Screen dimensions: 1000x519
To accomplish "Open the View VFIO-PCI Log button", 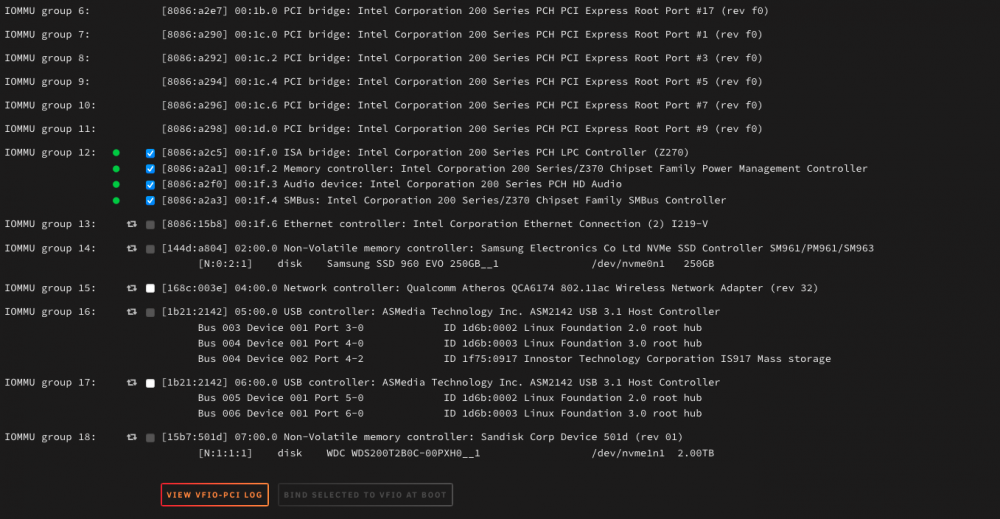I will tap(214, 495).
